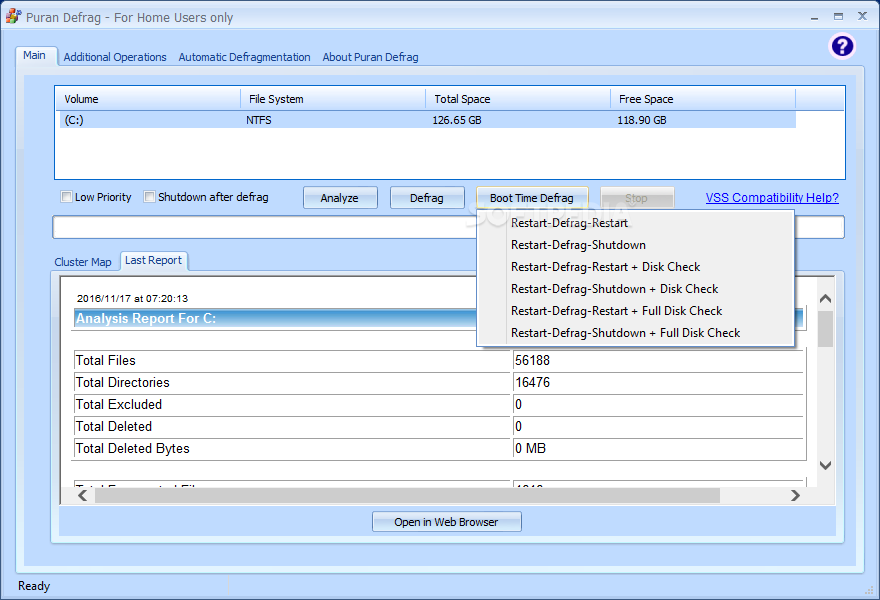Click the Total Directories value 16476
The width and height of the screenshot is (880, 600).
[533, 382]
